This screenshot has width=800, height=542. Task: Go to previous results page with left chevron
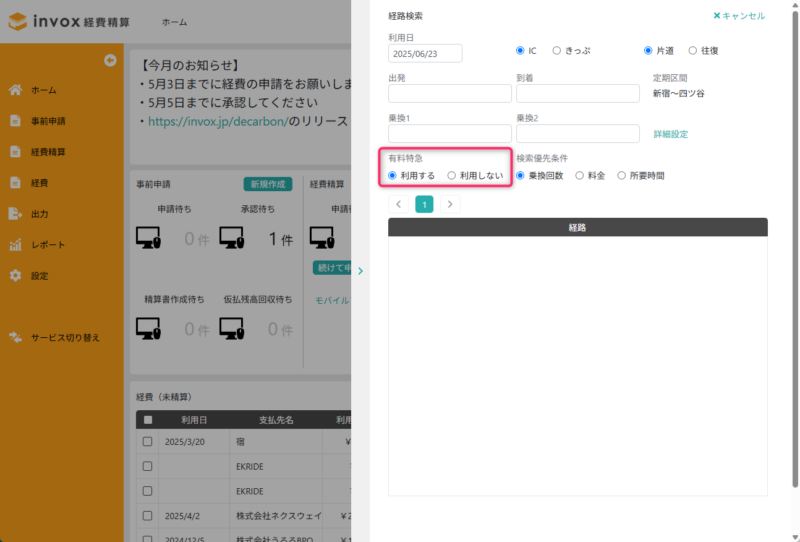click(x=398, y=204)
